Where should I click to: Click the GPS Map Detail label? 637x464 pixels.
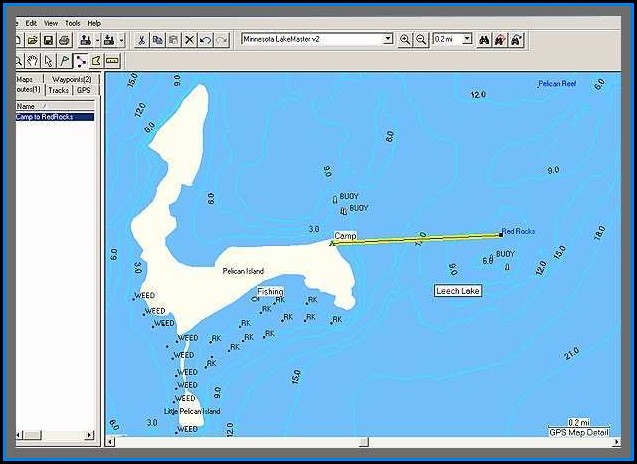click(579, 432)
